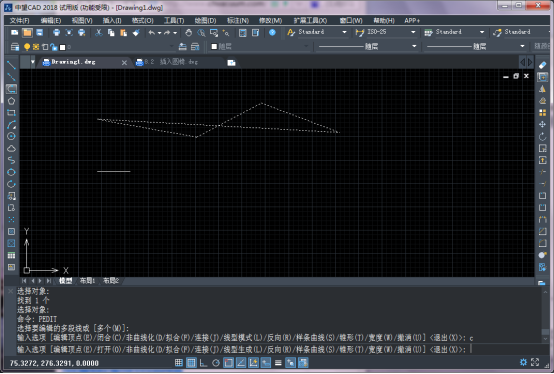This screenshot has height=374, width=554.
Task: Click the command line input field
Action: [x=279, y=349]
